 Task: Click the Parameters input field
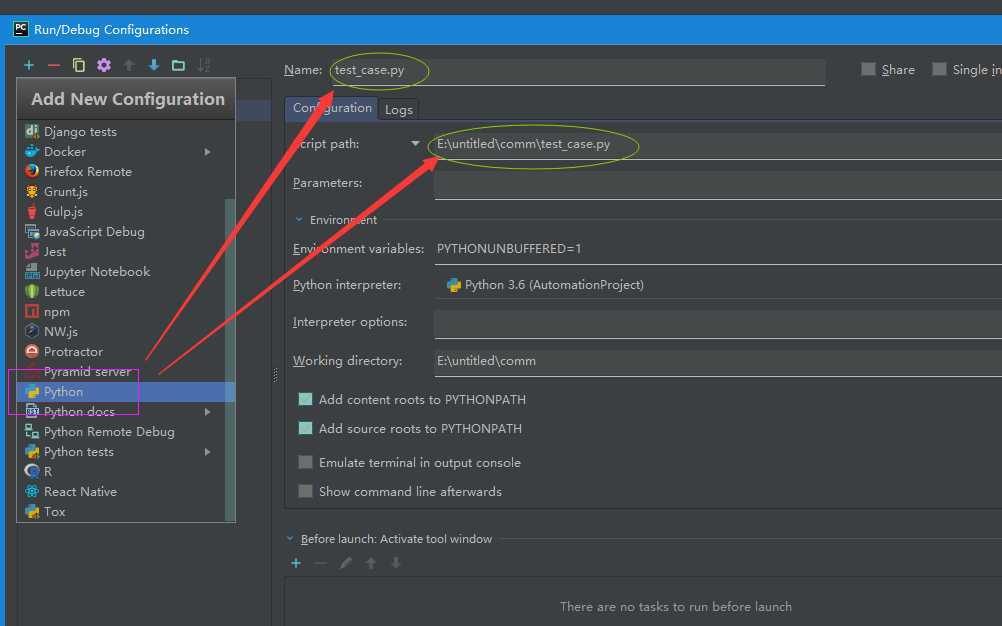718,185
